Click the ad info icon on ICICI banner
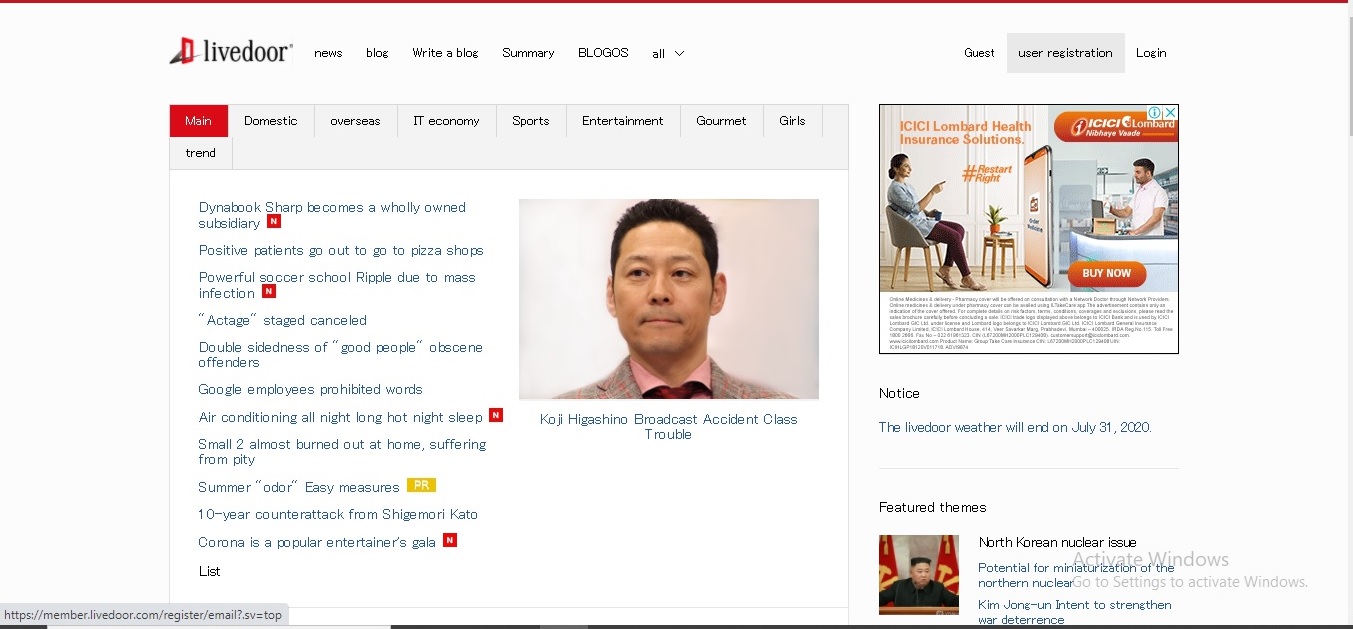1353x629 pixels. pyautogui.click(x=1155, y=112)
